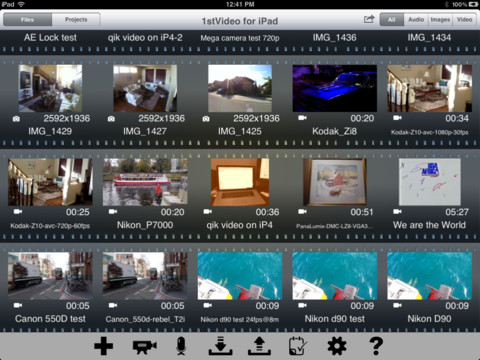Open IMG_1429 photo thumbnail

click(x=50, y=88)
